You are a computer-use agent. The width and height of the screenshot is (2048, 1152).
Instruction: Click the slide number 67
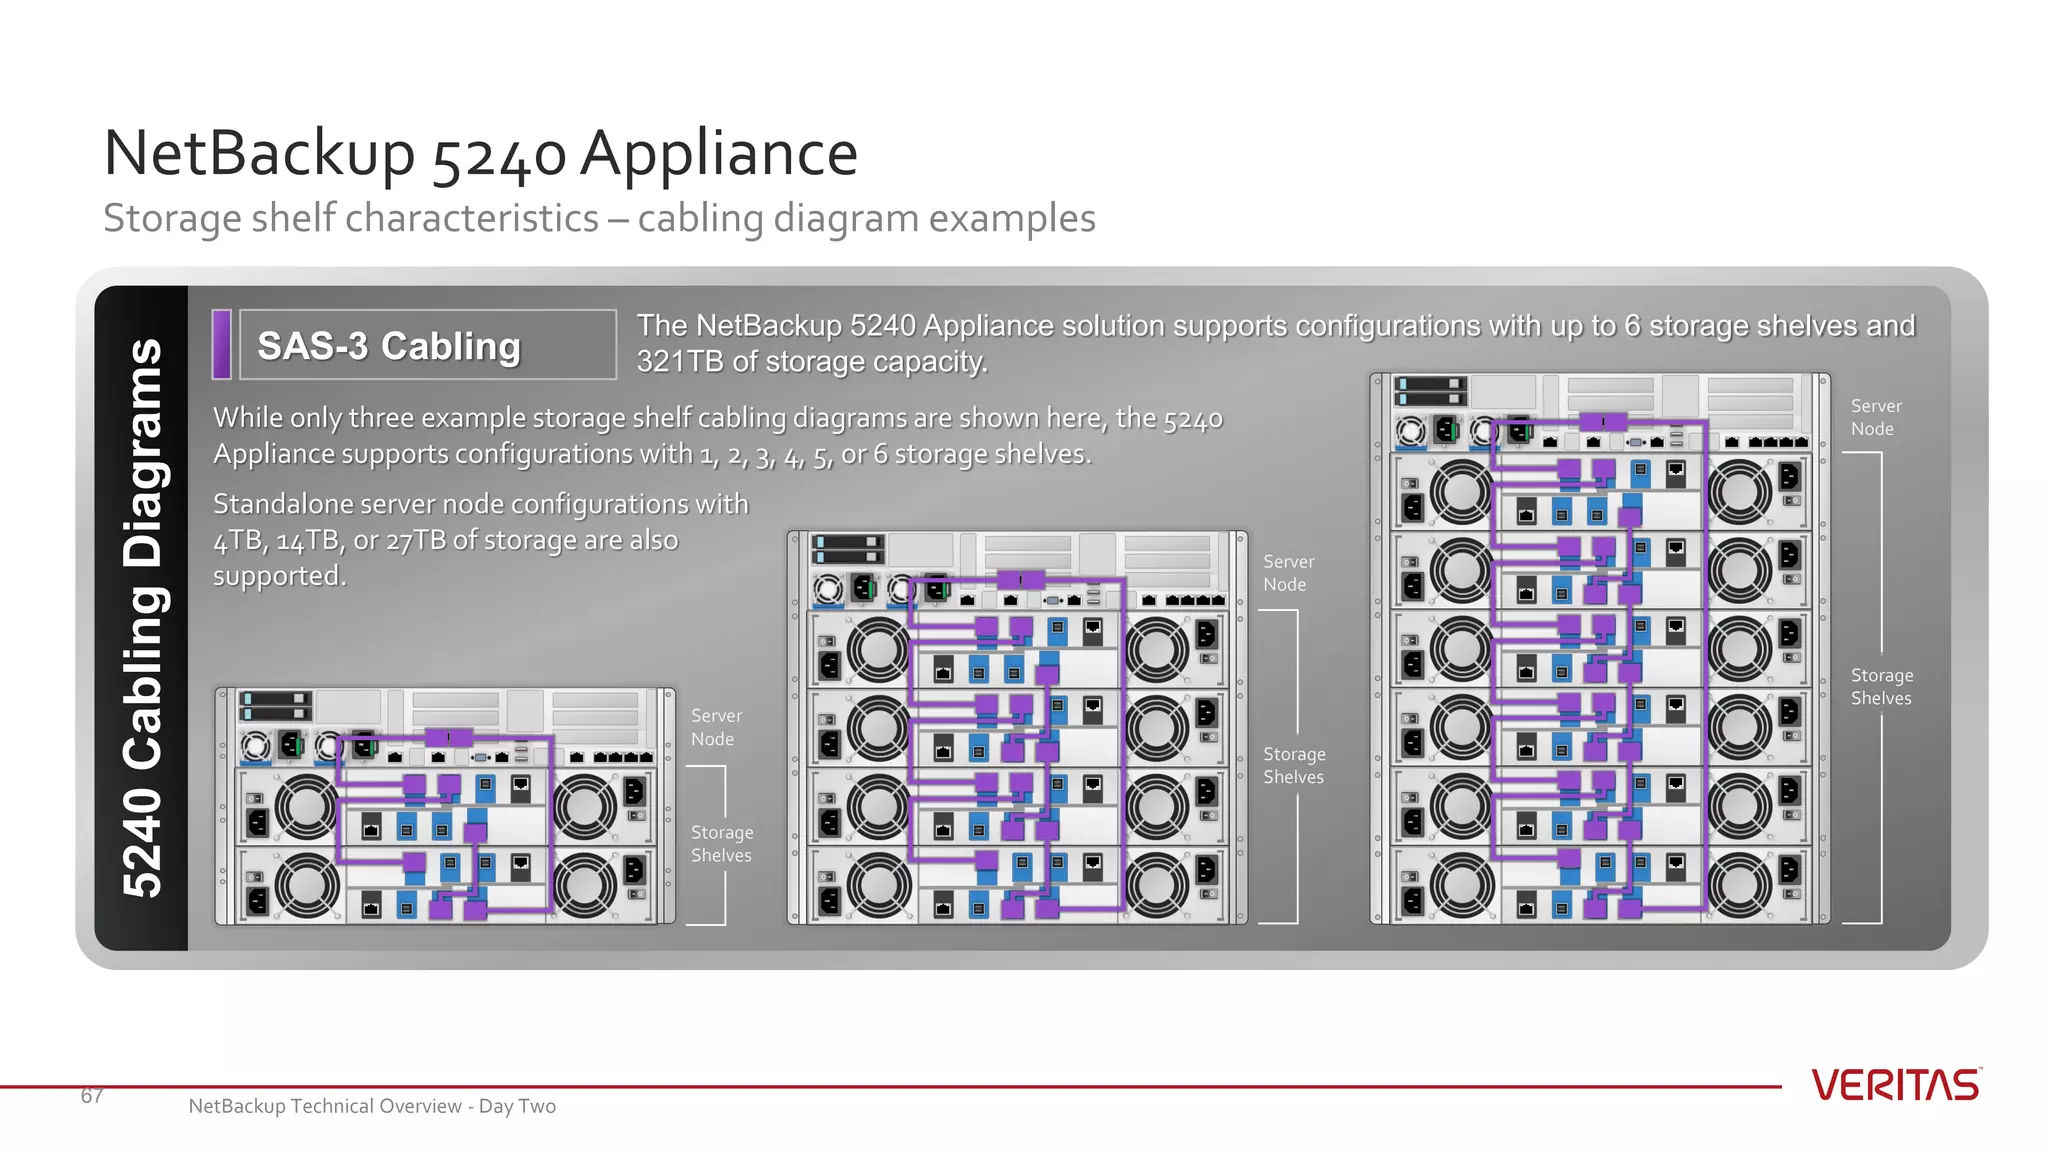(x=92, y=1096)
